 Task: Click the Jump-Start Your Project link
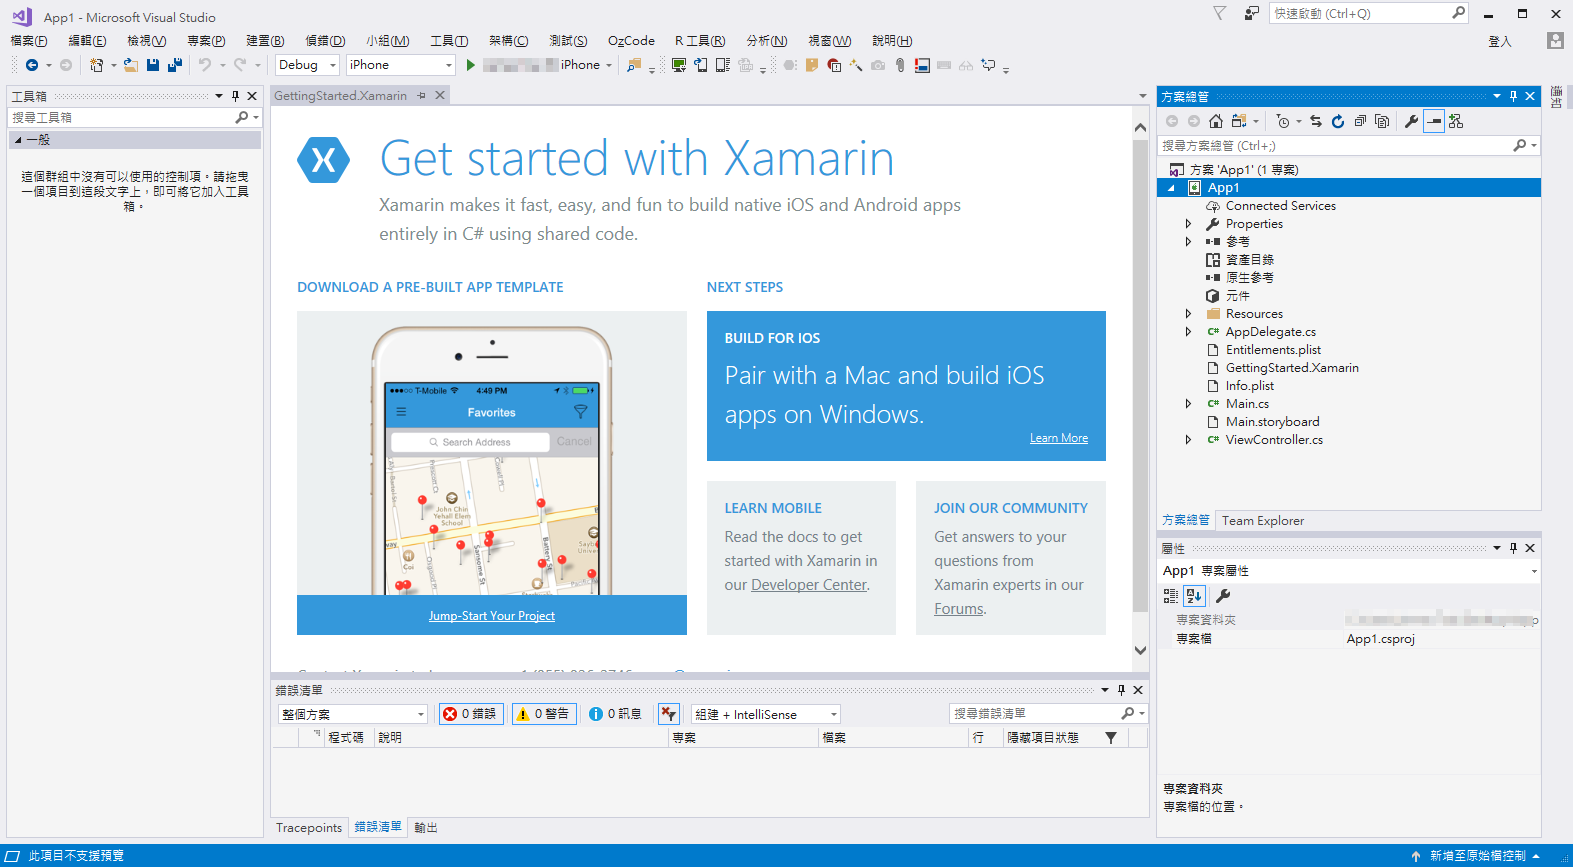(x=492, y=616)
